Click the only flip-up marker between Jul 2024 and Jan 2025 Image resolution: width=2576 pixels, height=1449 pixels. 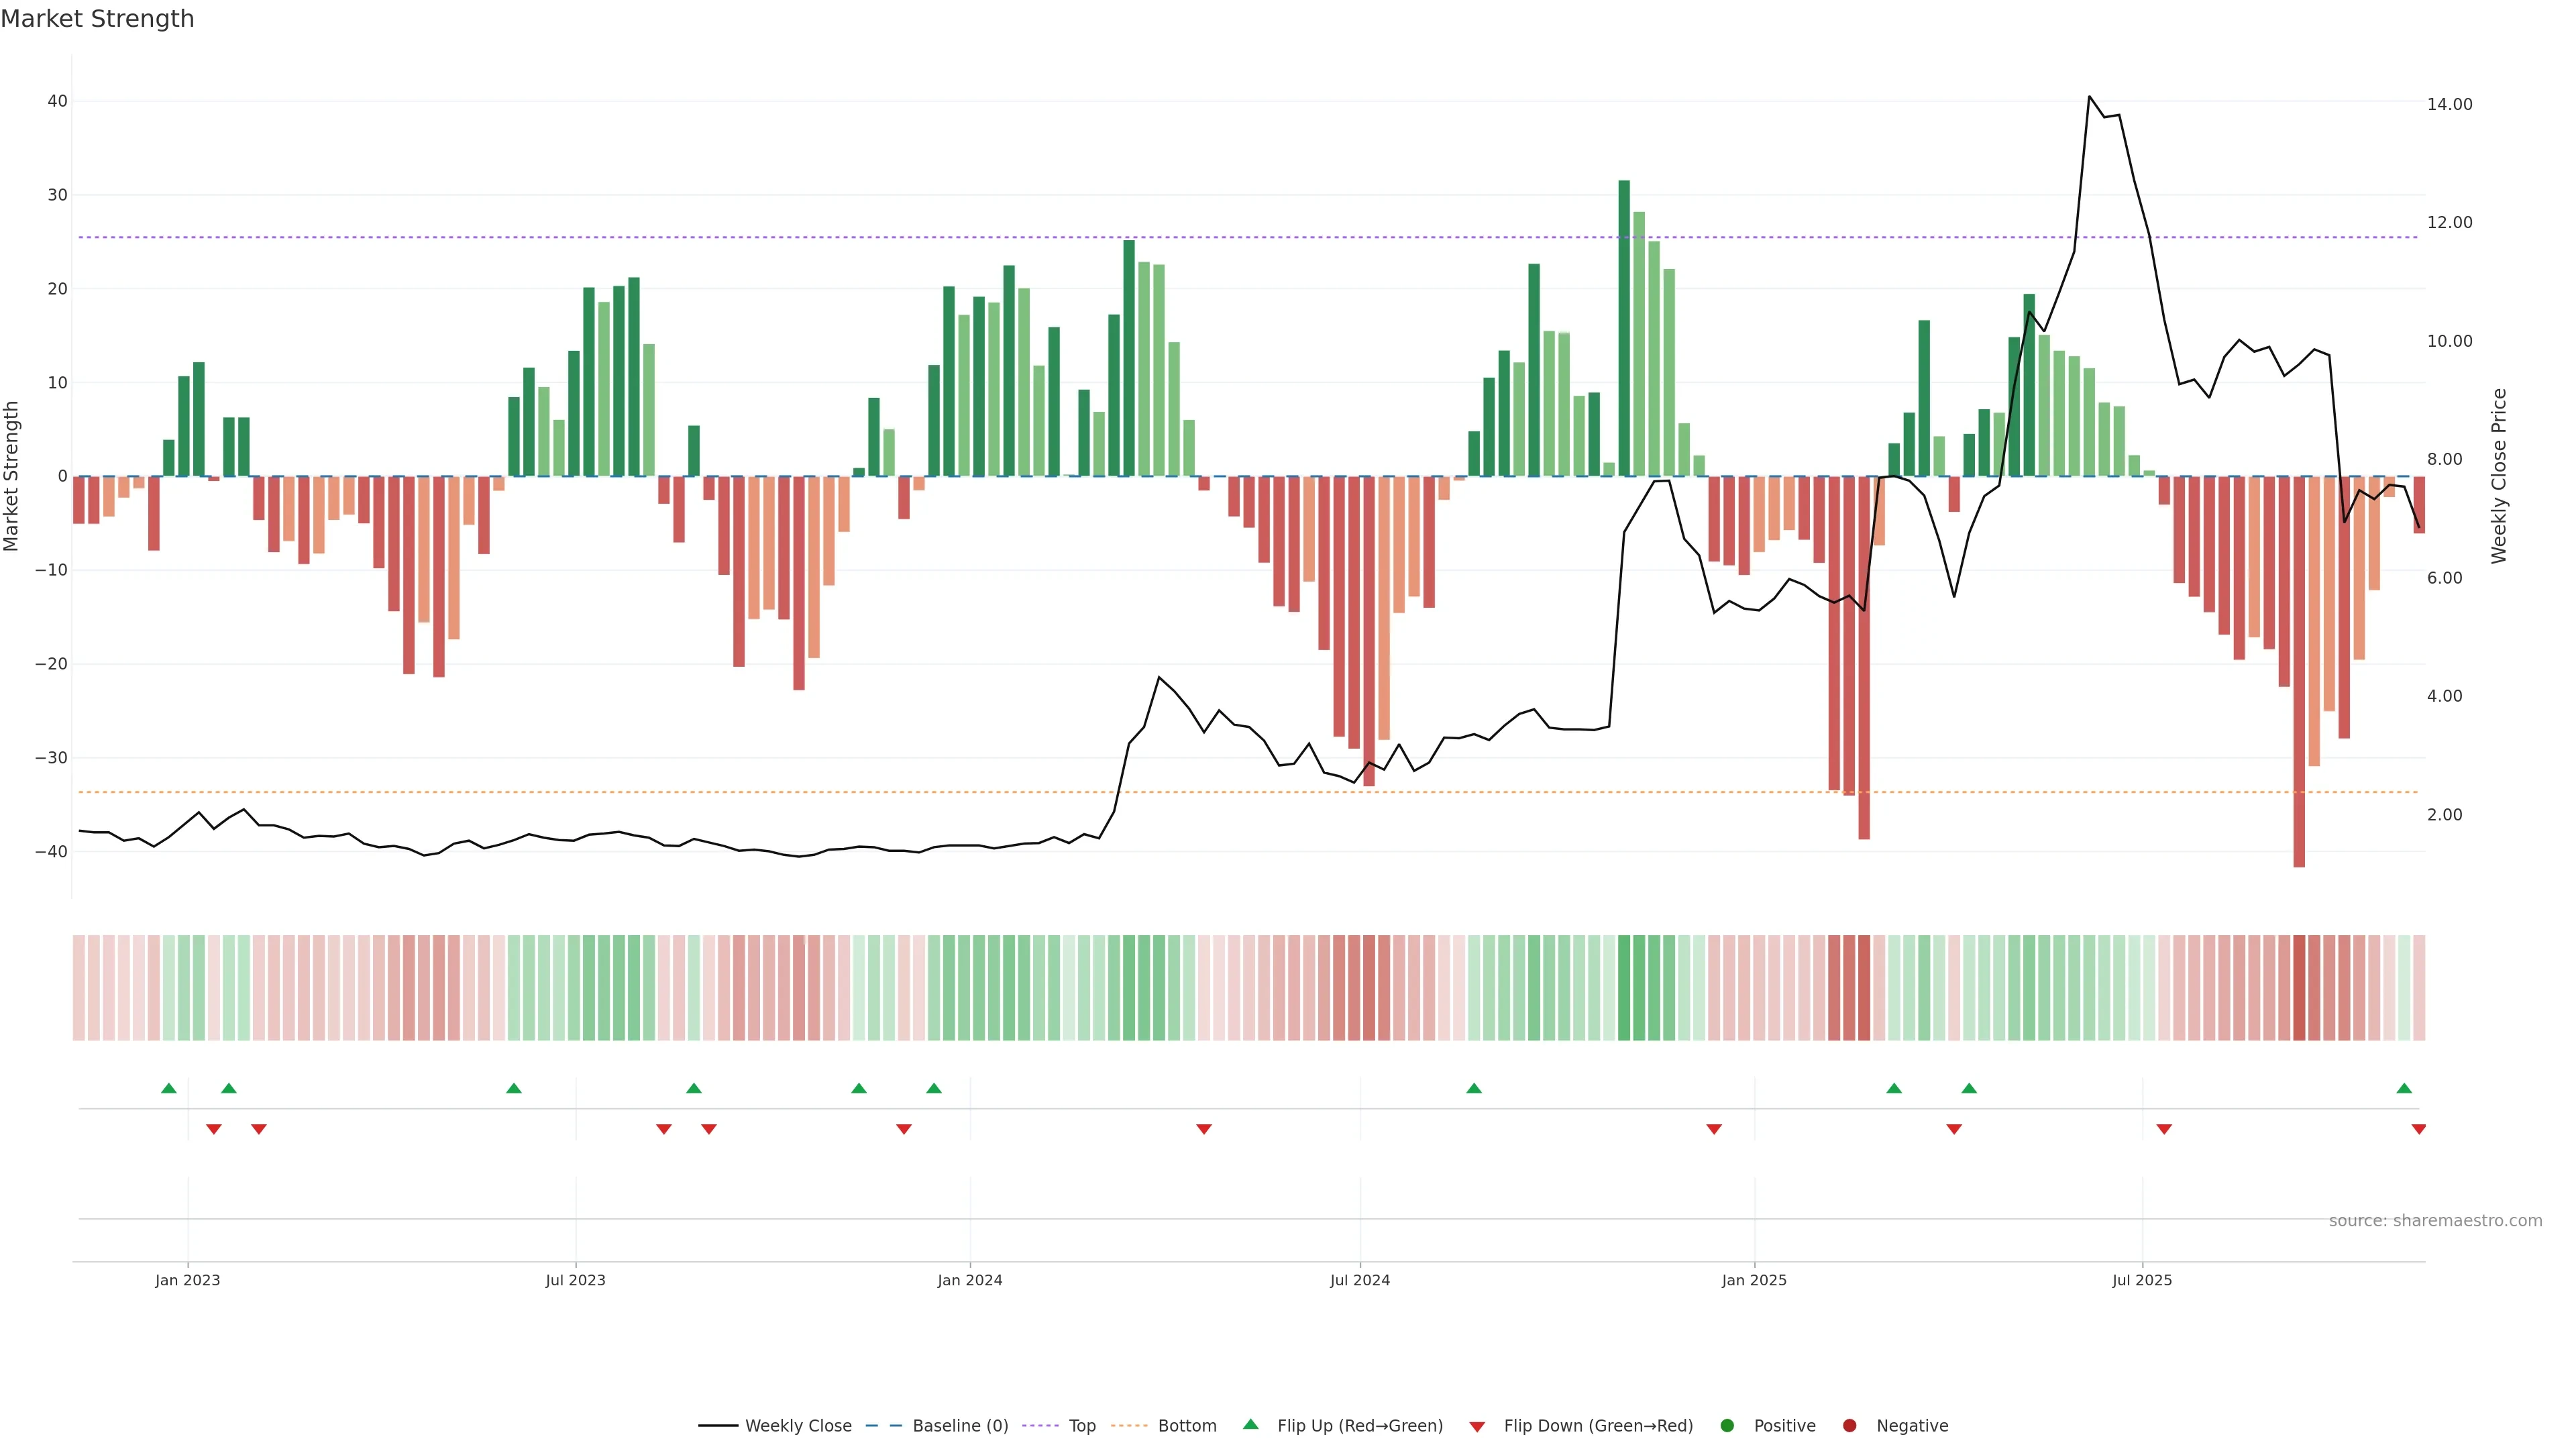tap(1474, 1088)
